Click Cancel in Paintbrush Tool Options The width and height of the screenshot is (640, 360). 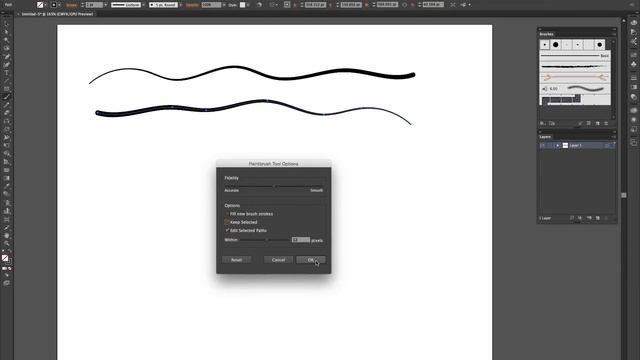pos(278,260)
